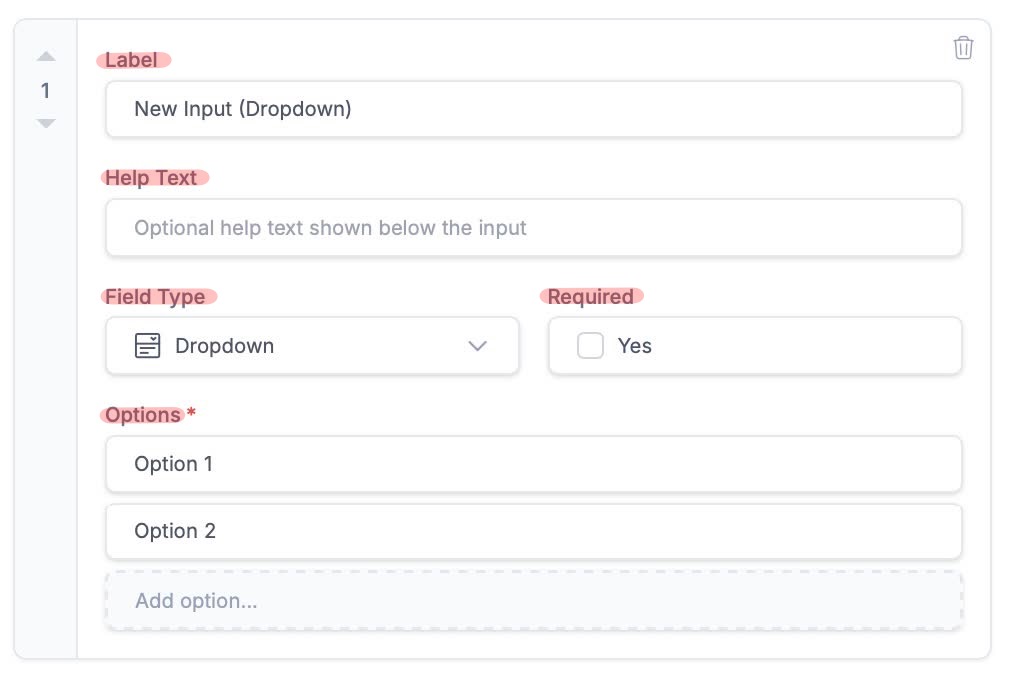Click the red asterisk next to Options
This screenshot has width=1010, height=676.
tap(191, 413)
